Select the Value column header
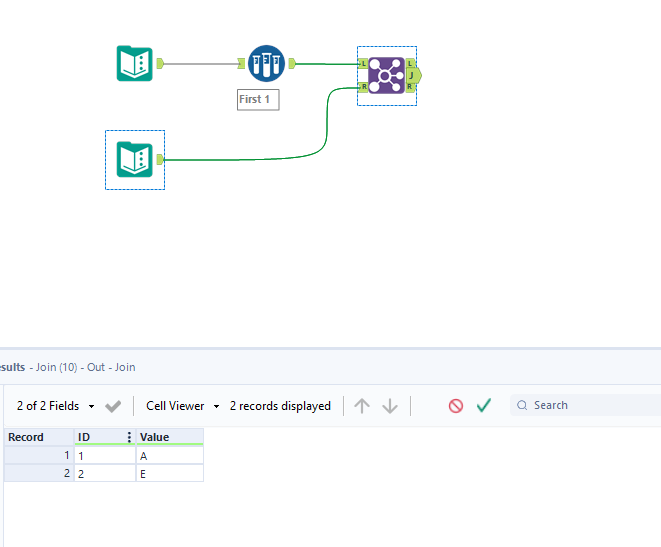This screenshot has height=547, width=661. pyautogui.click(x=170, y=437)
